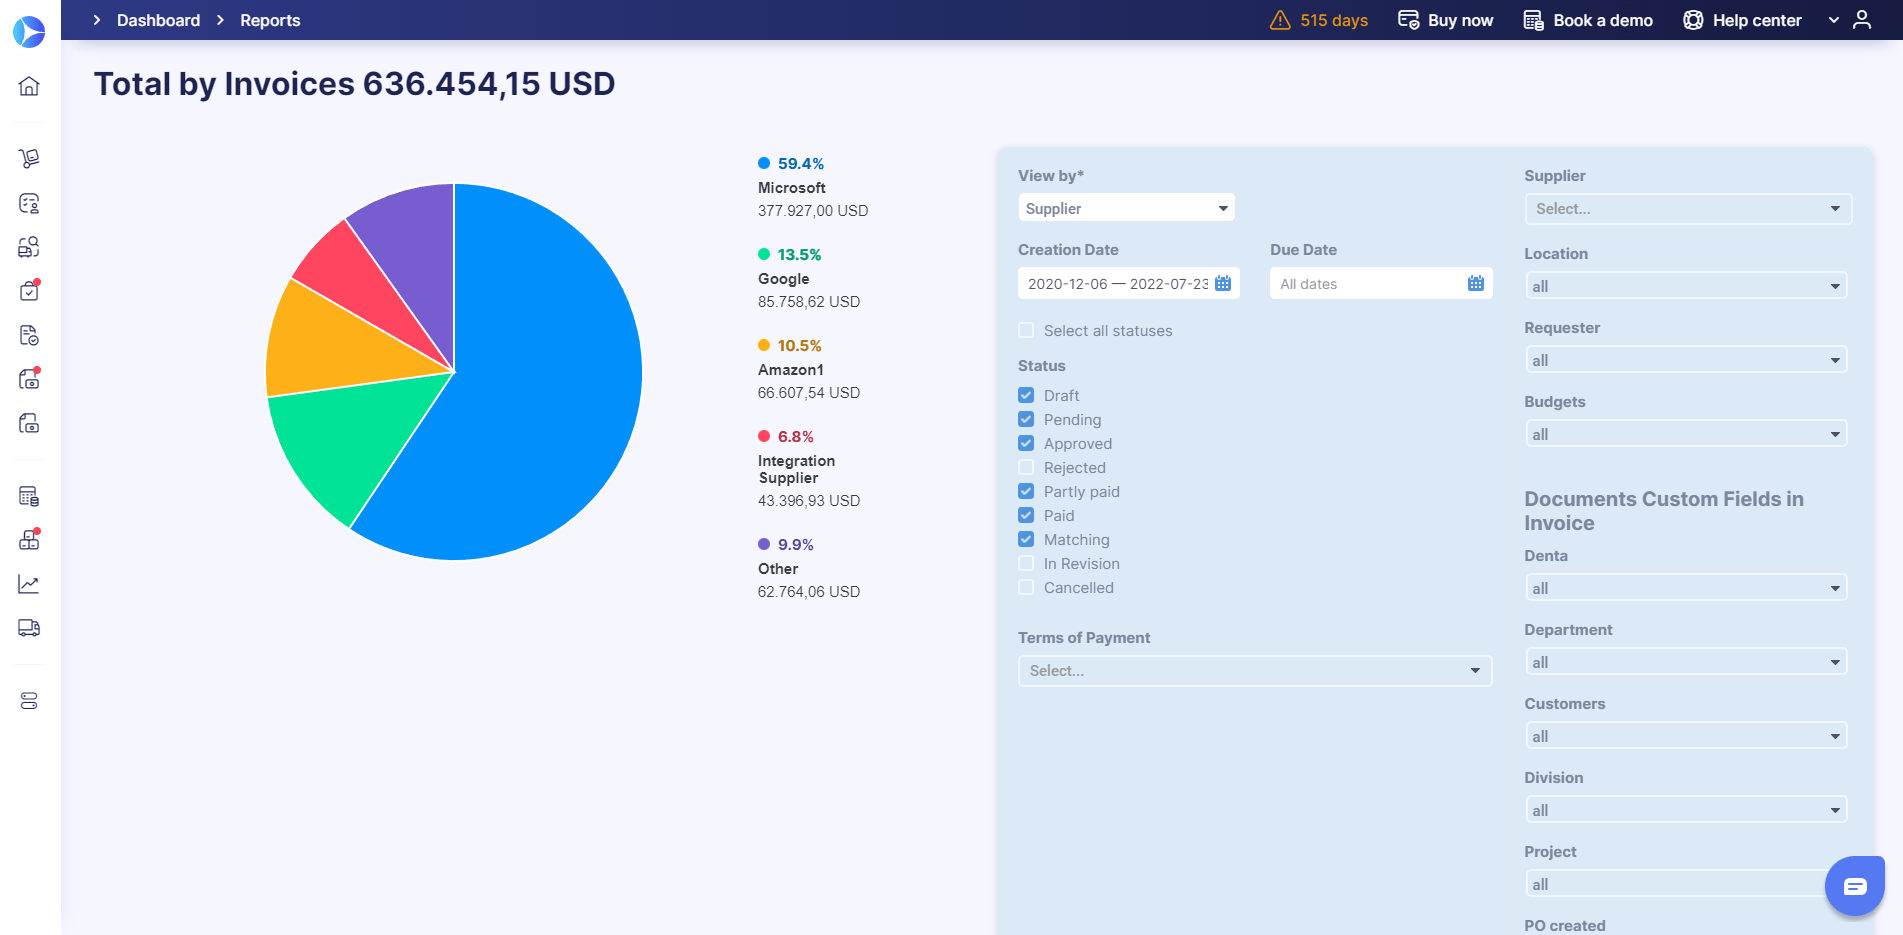Image resolution: width=1903 pixels, height=935 pixels.
Task: Open the delivery truck sidebar icon
Action: tap(29, 628)
